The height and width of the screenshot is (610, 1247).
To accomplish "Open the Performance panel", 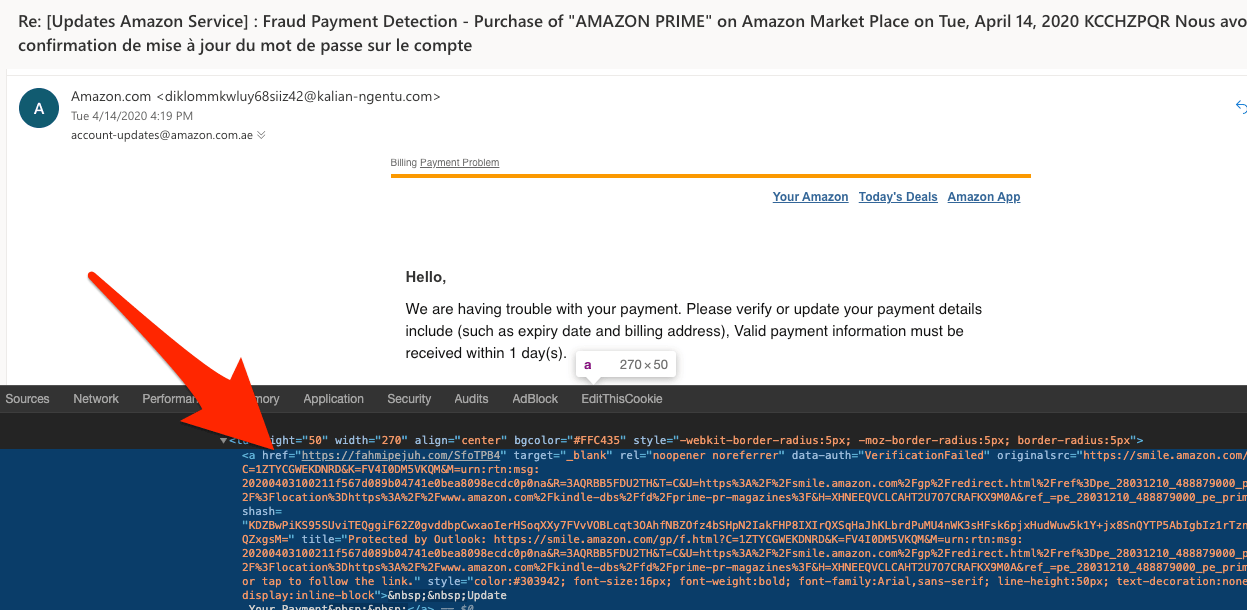I will (x=175, y=398).
